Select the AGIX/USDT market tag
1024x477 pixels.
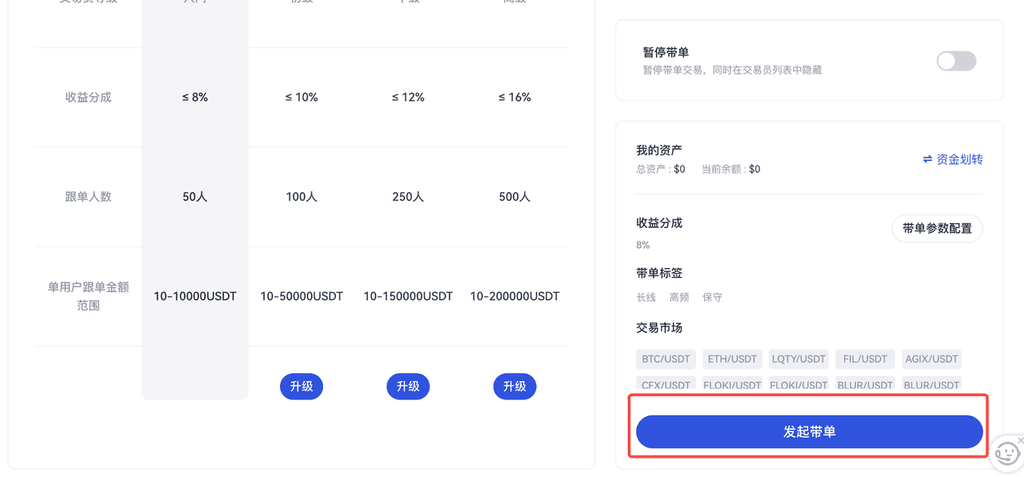931,359
